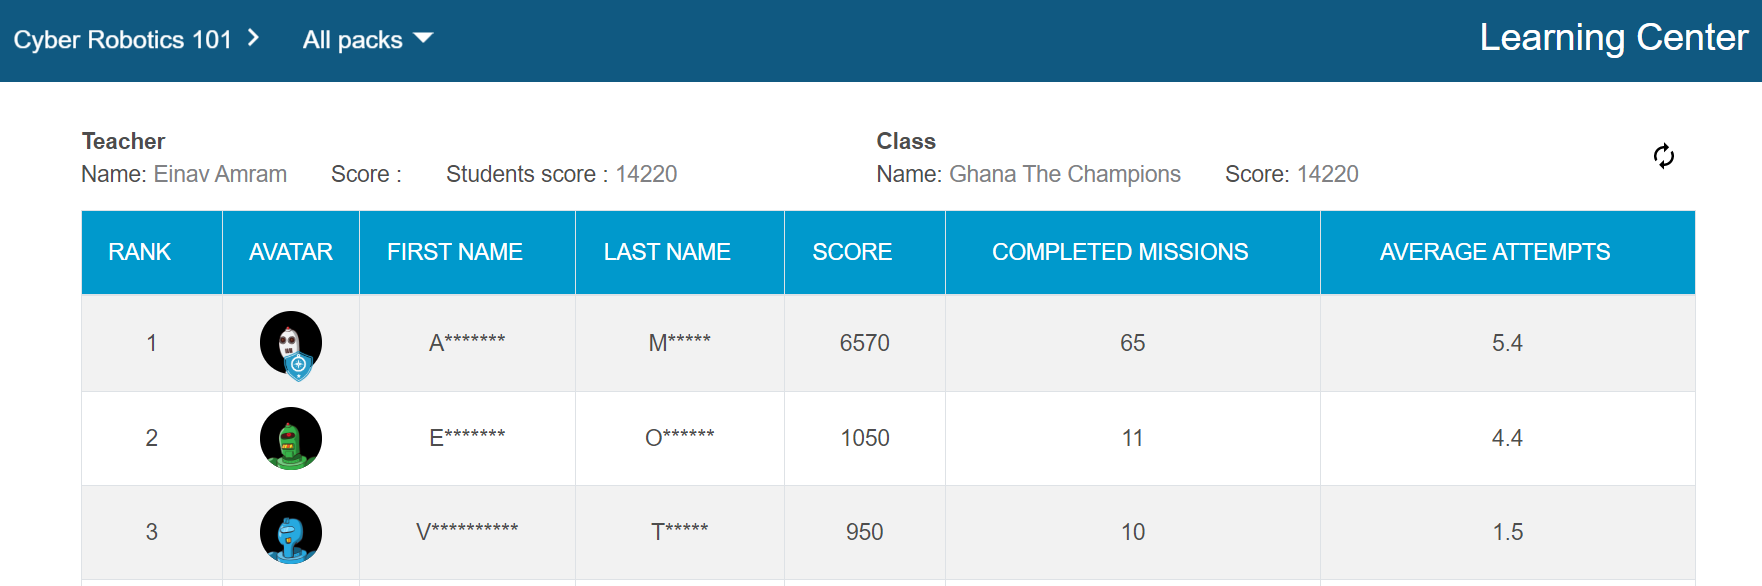1762x586 pixels.
Task: Click the AVATAR column header
Action: [291, 252]
